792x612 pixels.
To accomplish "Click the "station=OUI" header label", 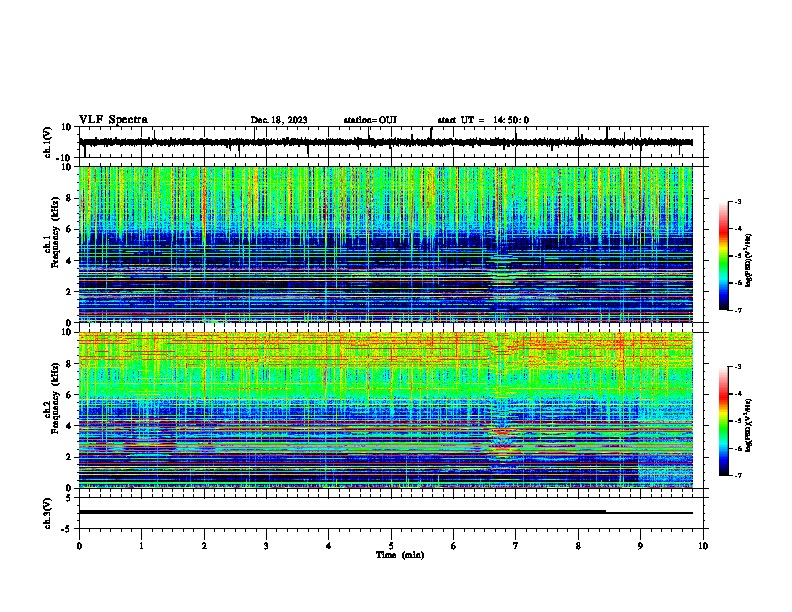I will (370, 120).
